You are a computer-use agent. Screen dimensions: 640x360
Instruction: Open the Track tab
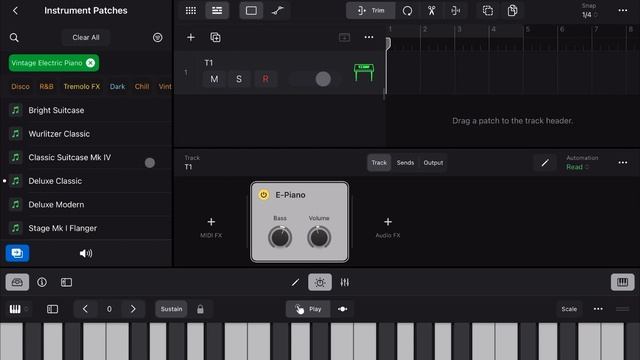click(x=379, y=162)
